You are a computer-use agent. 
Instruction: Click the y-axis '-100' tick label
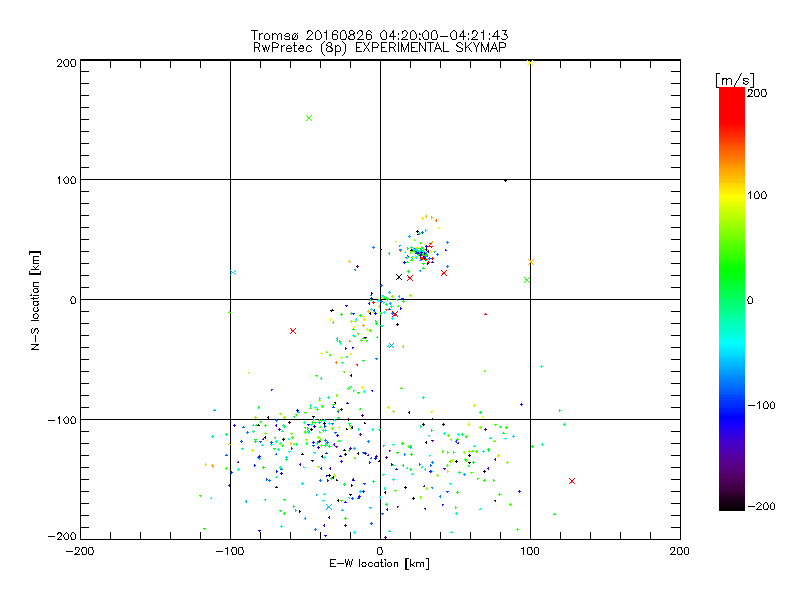click(x=63, y=420)
